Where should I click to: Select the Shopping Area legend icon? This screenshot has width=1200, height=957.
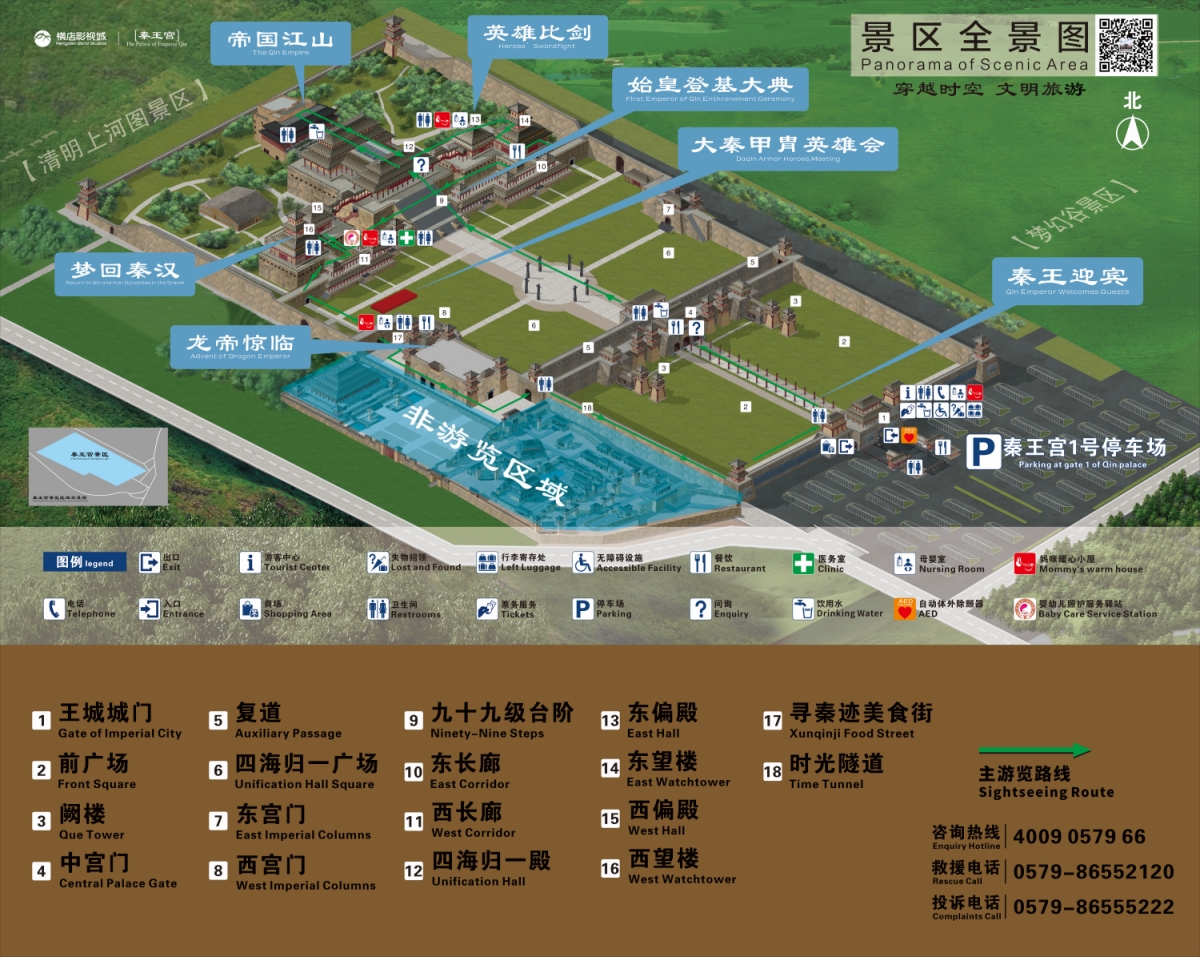coord(250,608)
